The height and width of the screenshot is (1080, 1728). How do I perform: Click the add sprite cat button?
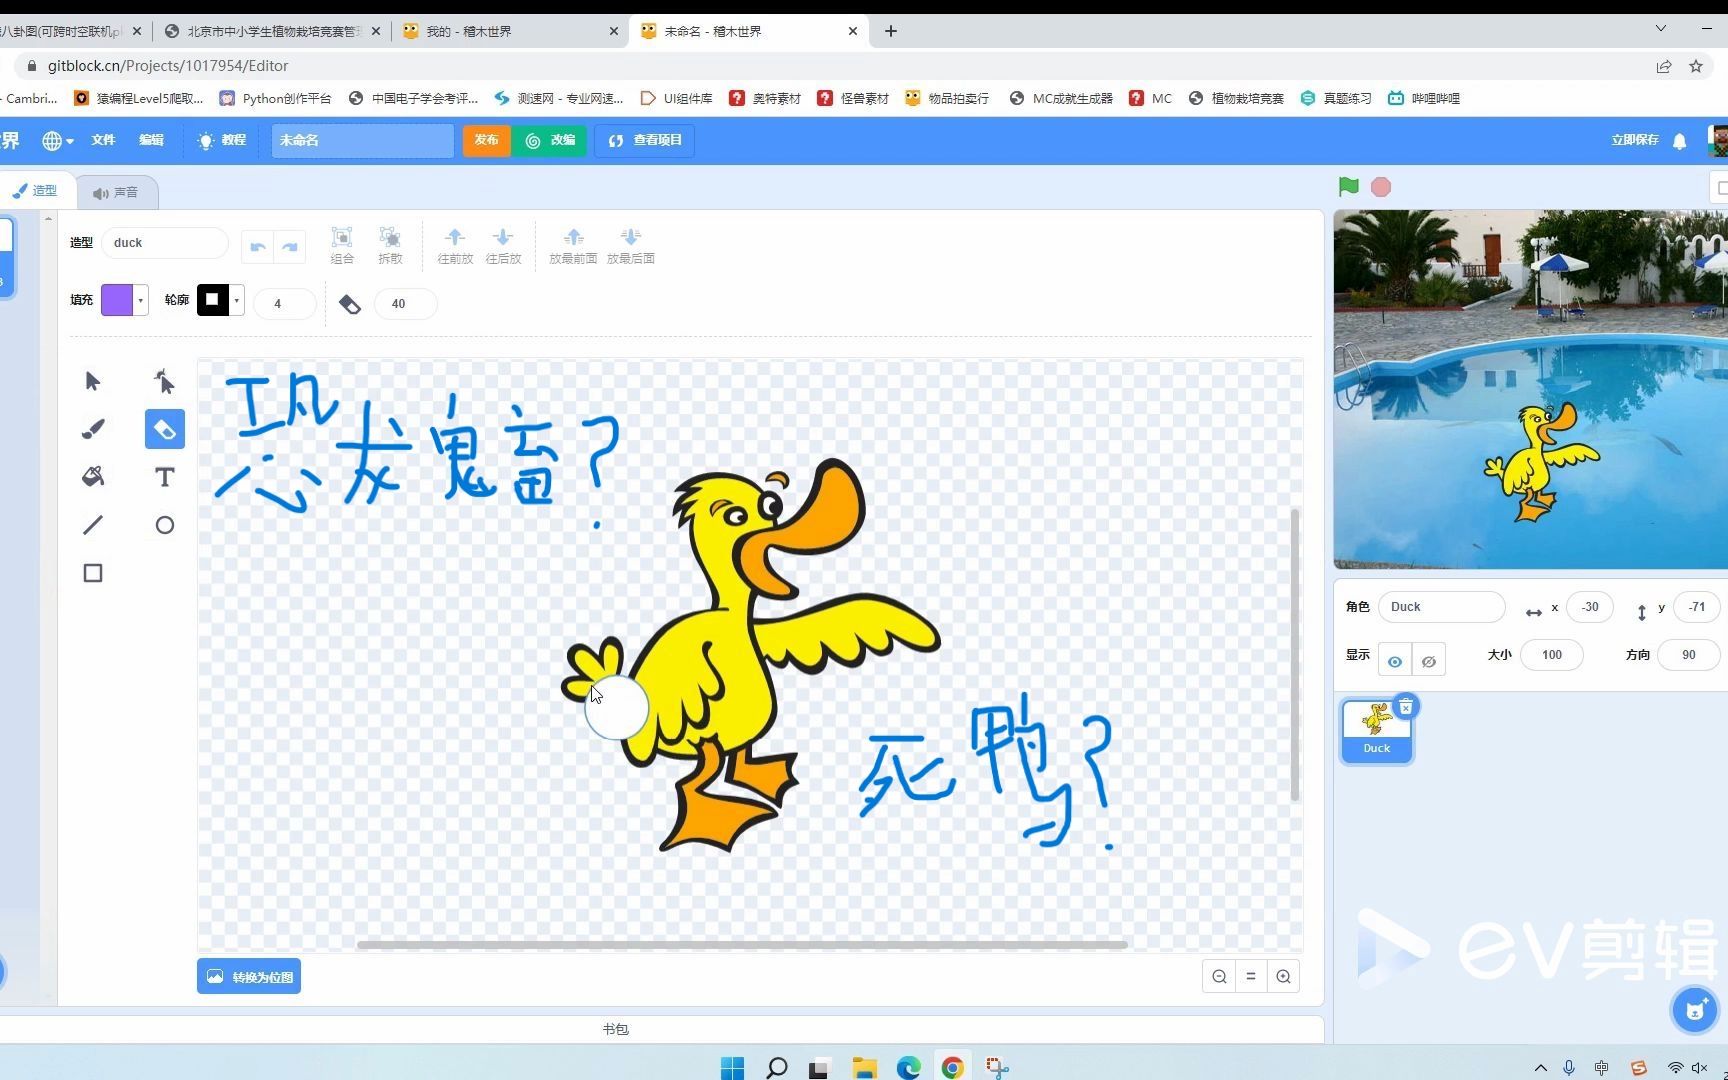coord(1695,1010)
